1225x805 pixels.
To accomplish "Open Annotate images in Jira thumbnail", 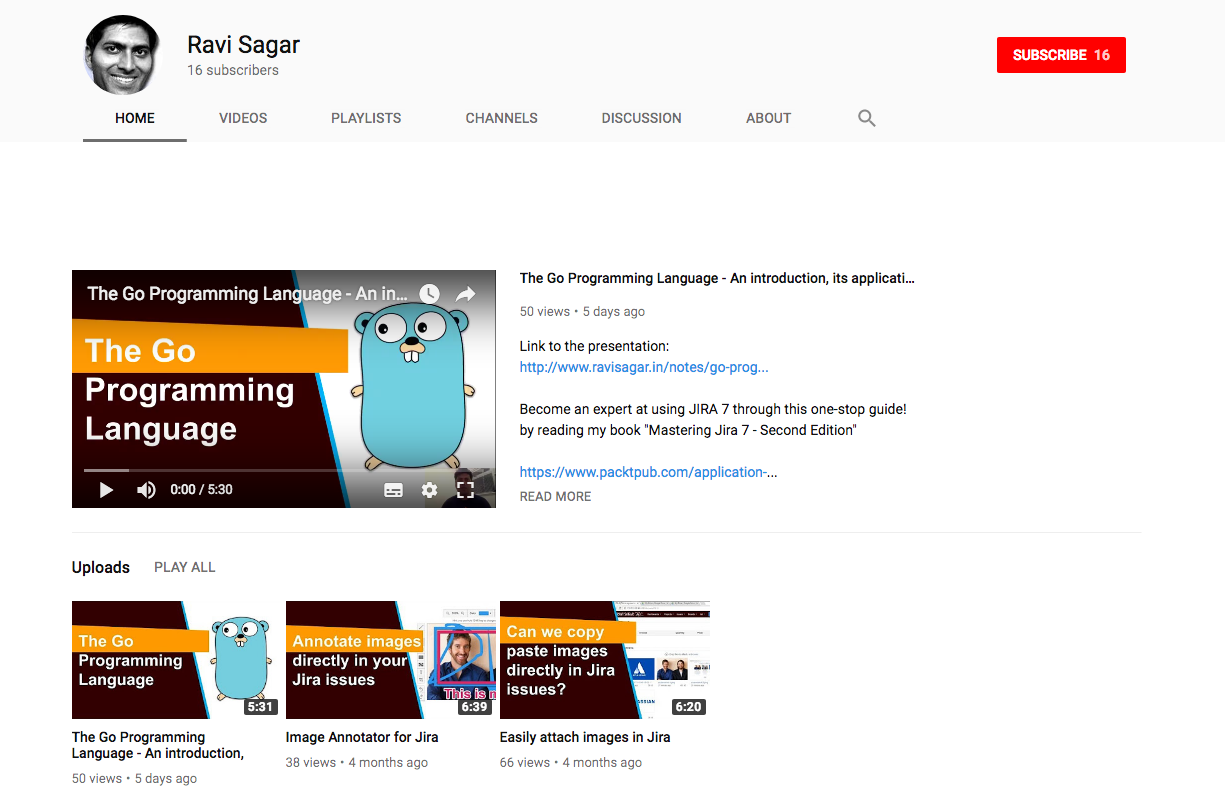I will (390, 660).
